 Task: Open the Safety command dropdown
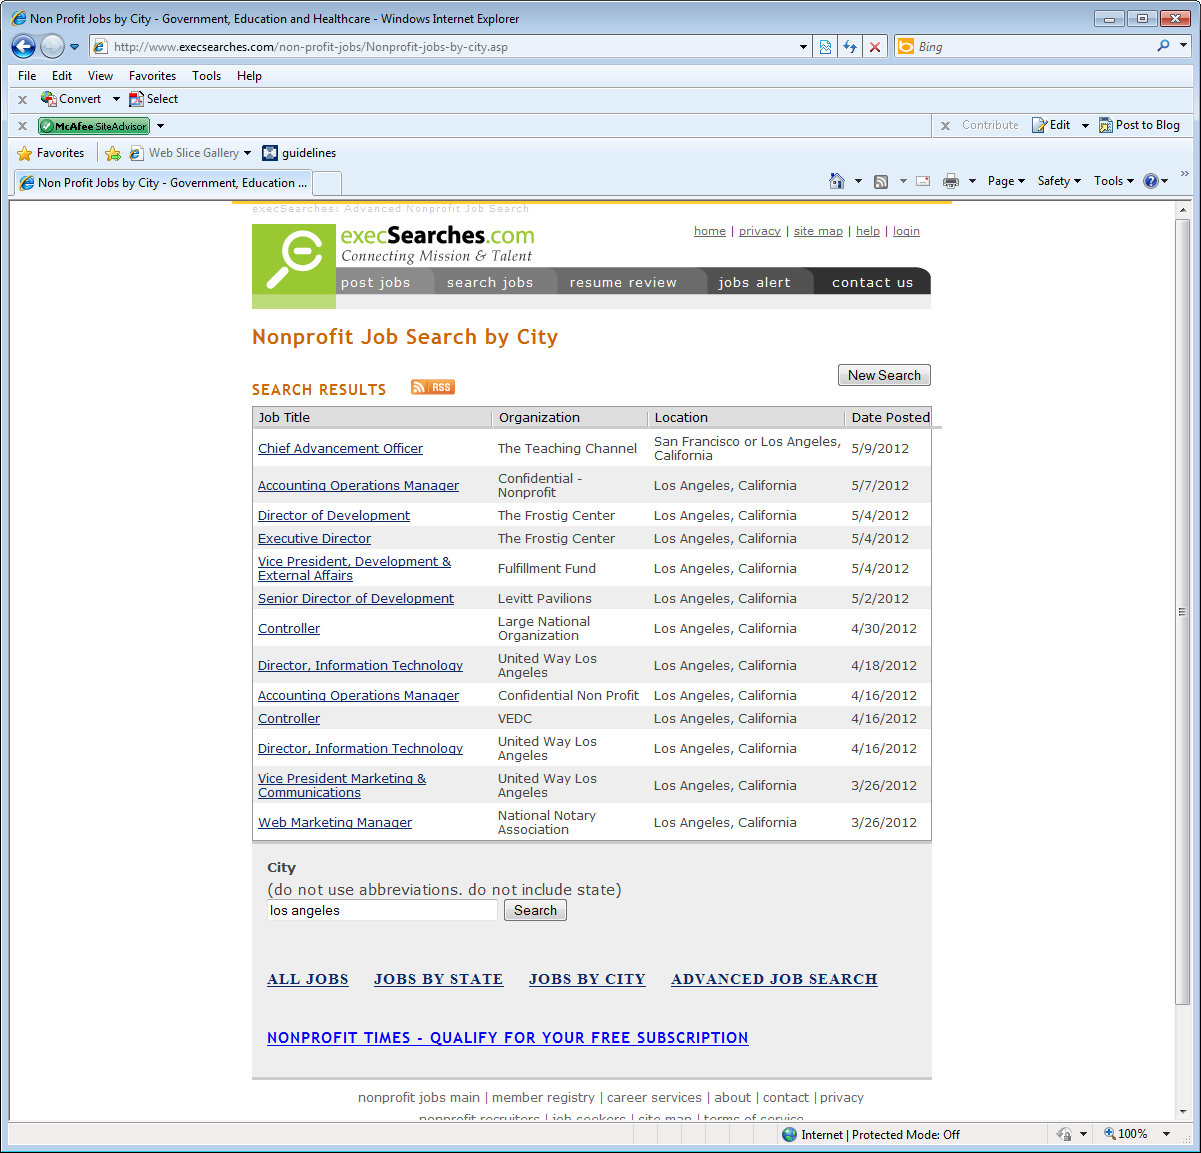point(1059,181)
